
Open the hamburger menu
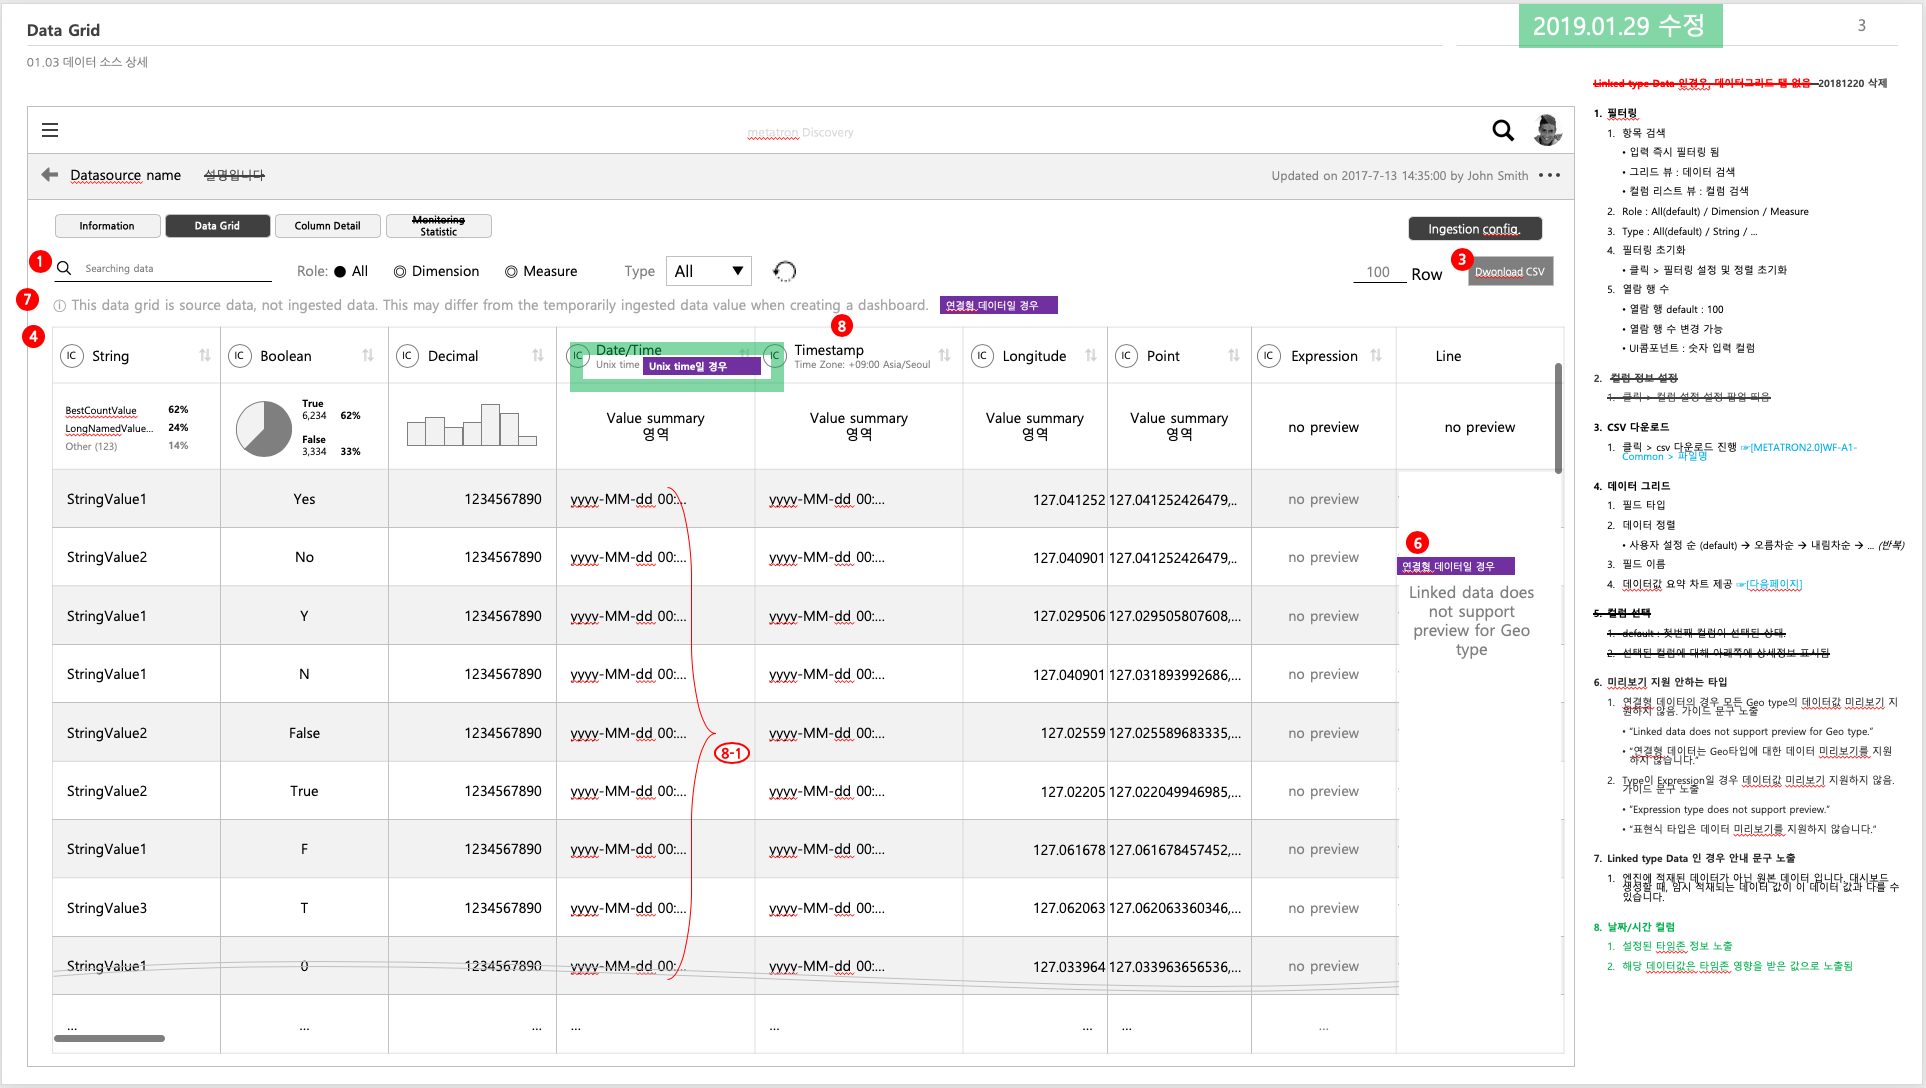point(50,130)
